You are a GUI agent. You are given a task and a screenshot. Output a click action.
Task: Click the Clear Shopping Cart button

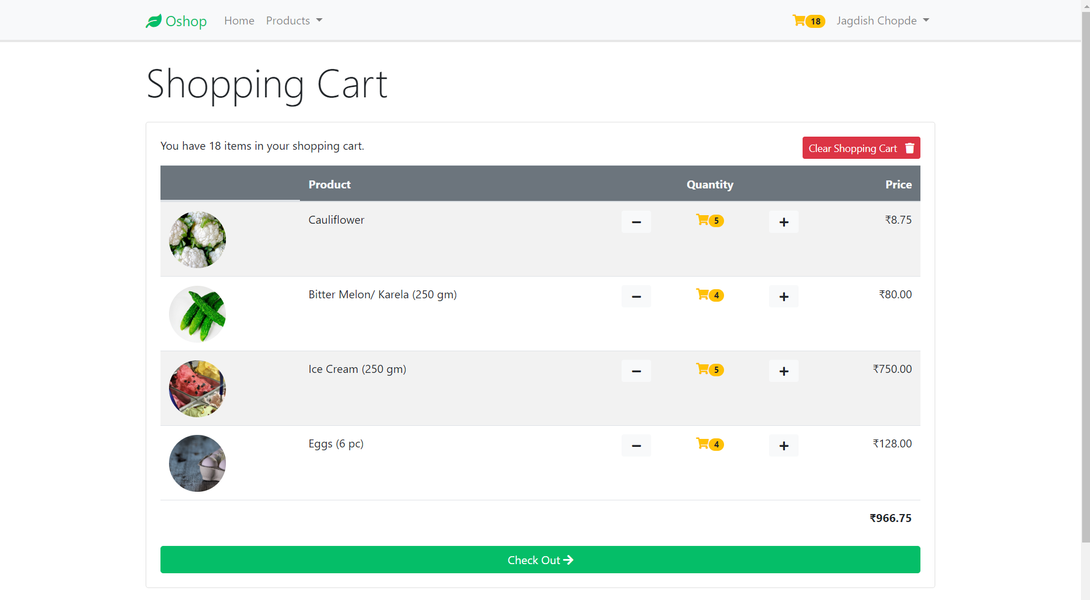tap(861, 148)
